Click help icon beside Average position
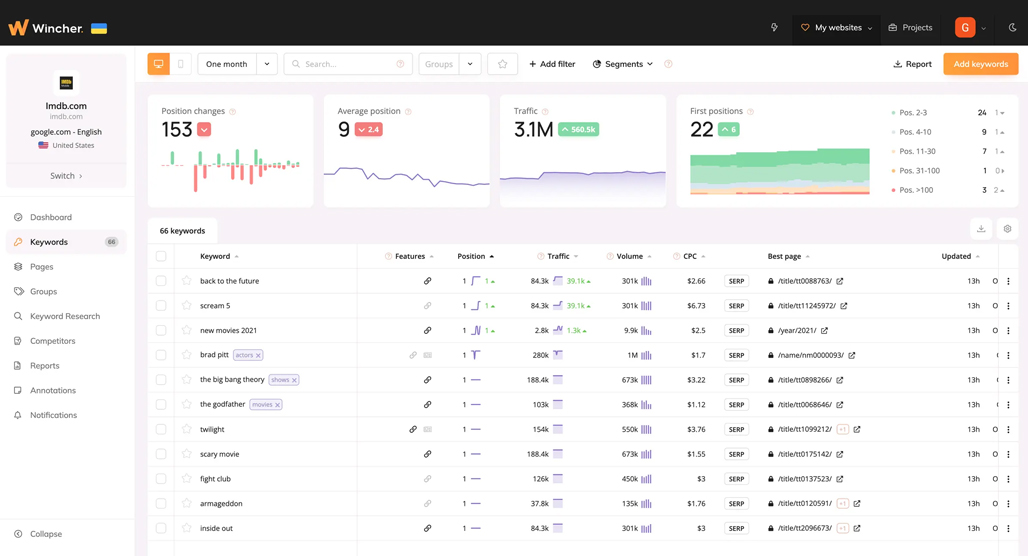This screenshot has width=1028, height=556. pyautogui.click(x=408, y=111)
